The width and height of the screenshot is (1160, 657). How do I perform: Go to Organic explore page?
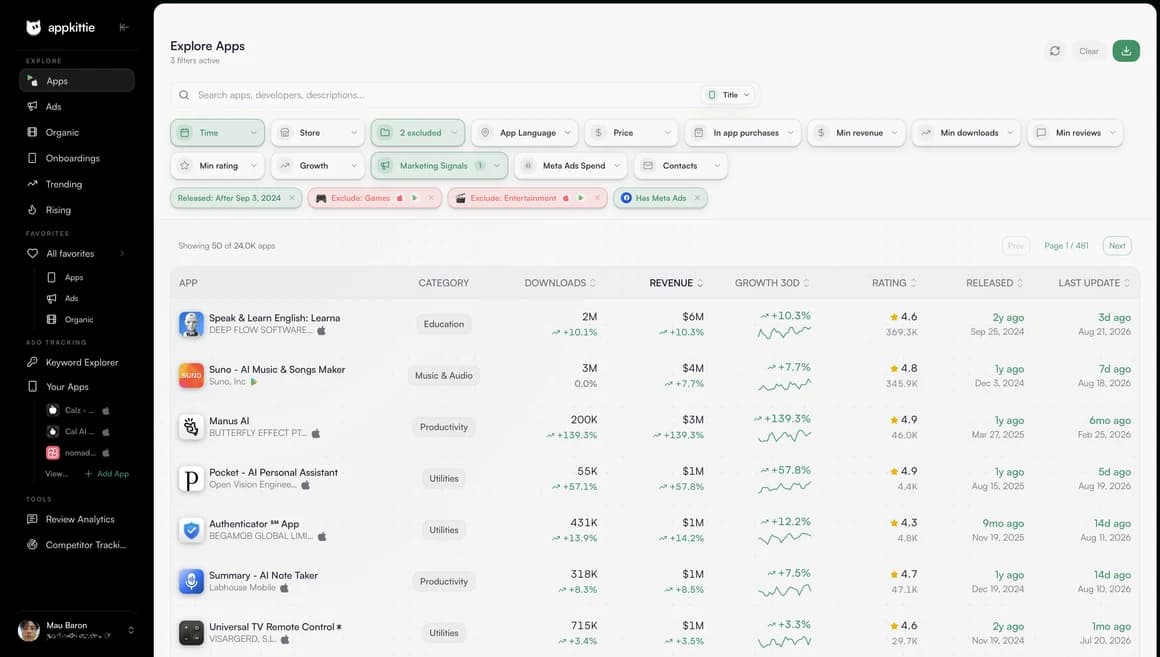(77, 132)
